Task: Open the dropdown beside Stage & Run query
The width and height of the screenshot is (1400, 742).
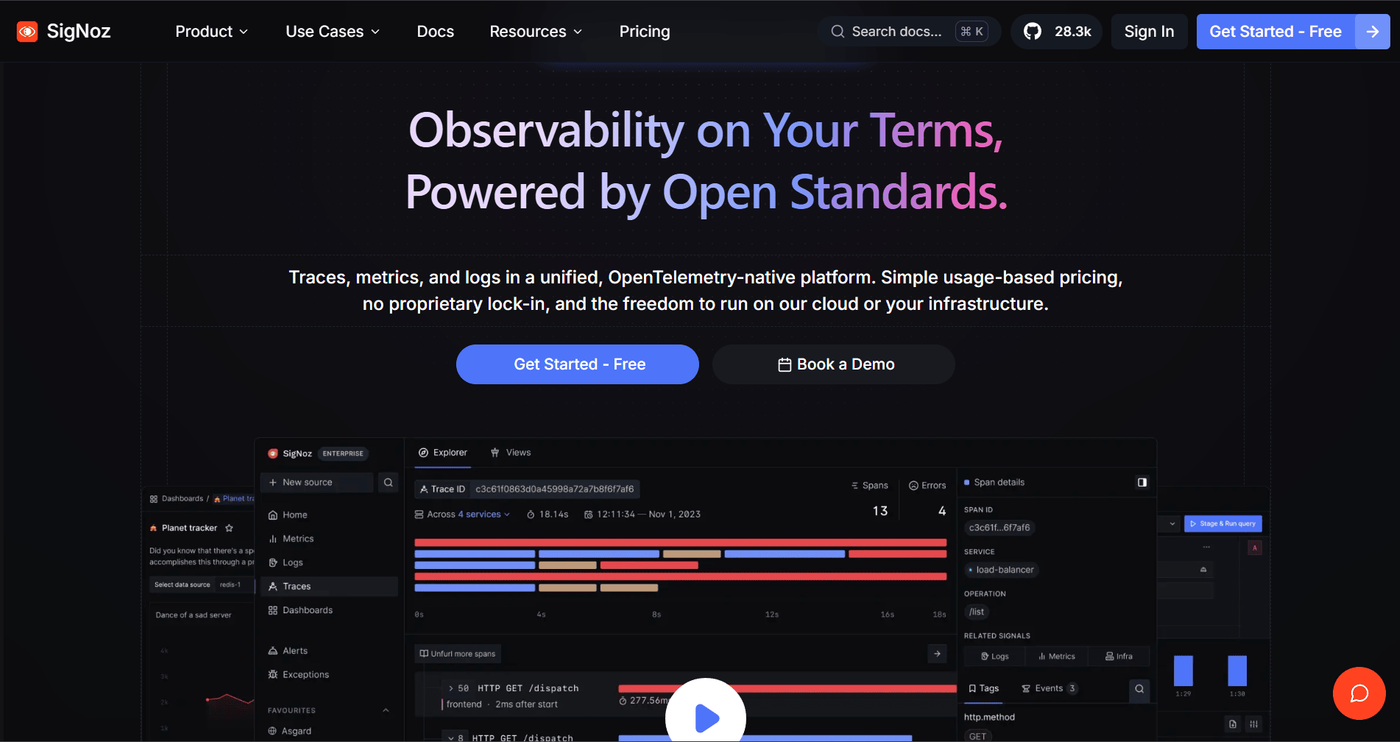Action: point(1172,523)
